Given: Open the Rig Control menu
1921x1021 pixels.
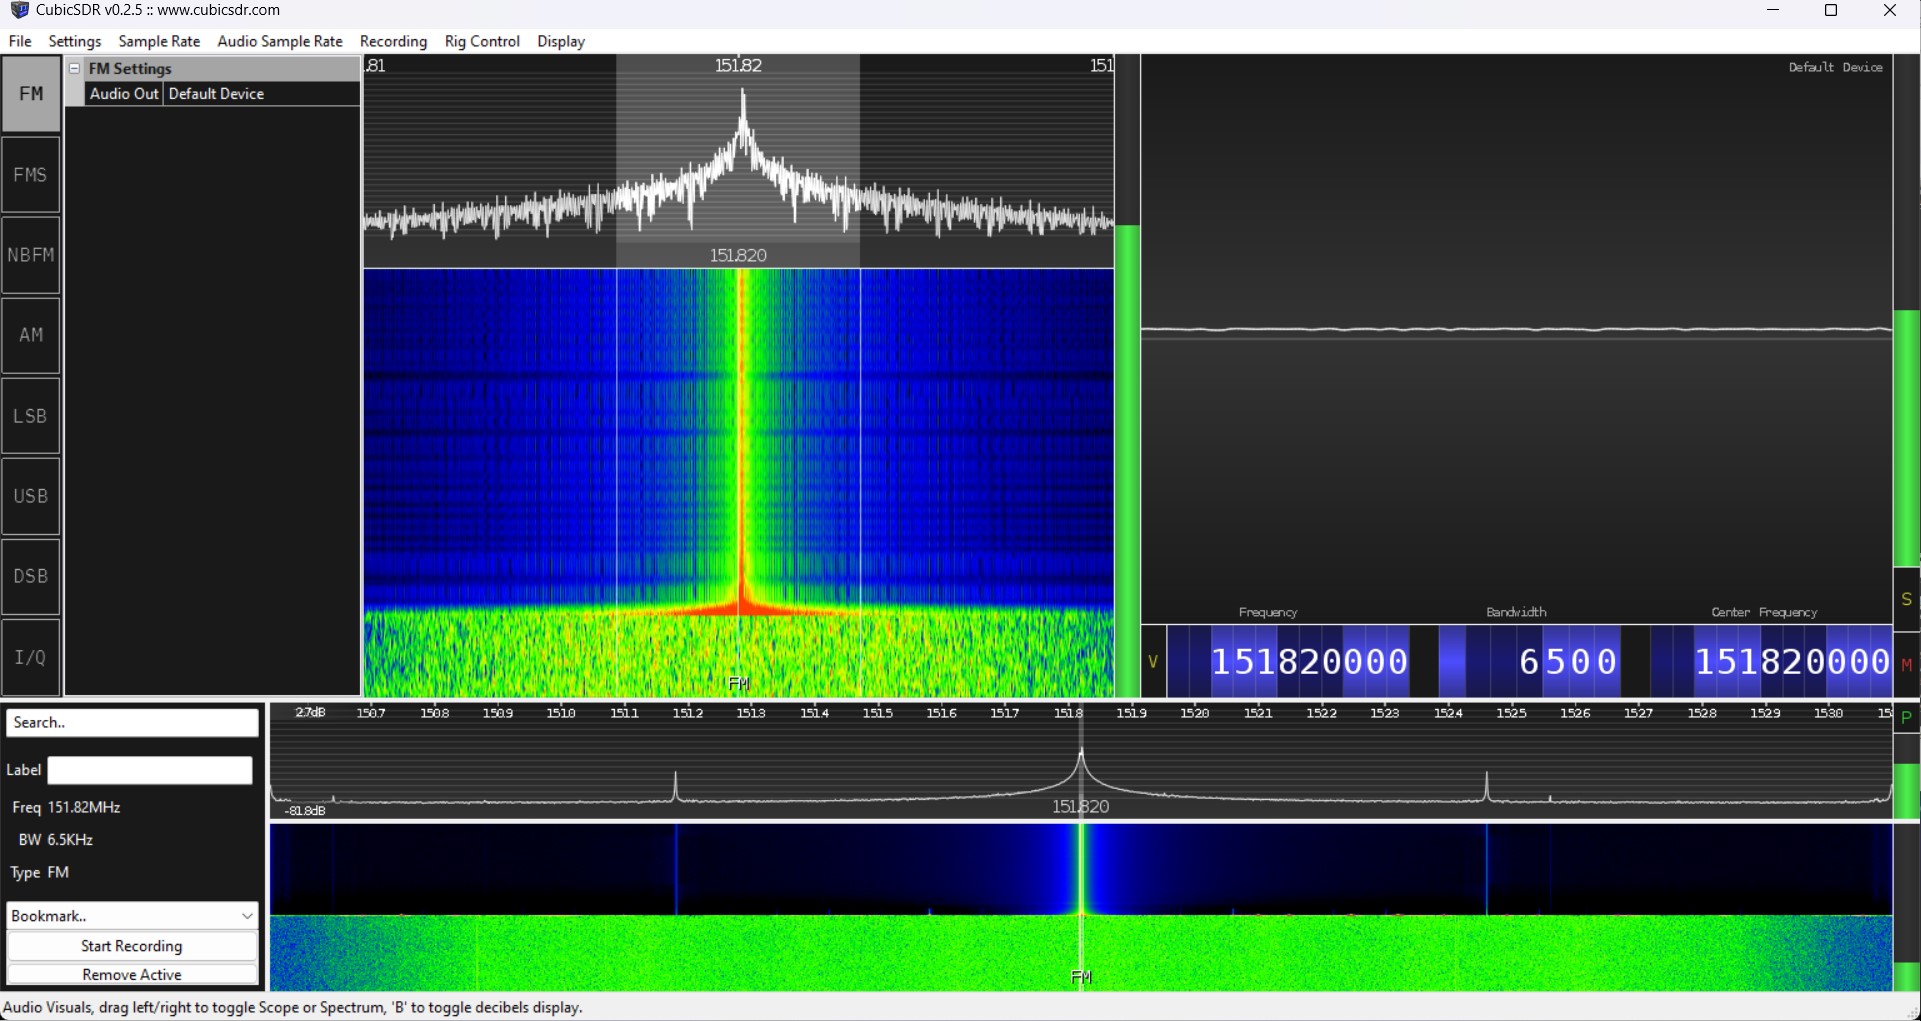Looking at the screenshot, I should coord(482,41).
